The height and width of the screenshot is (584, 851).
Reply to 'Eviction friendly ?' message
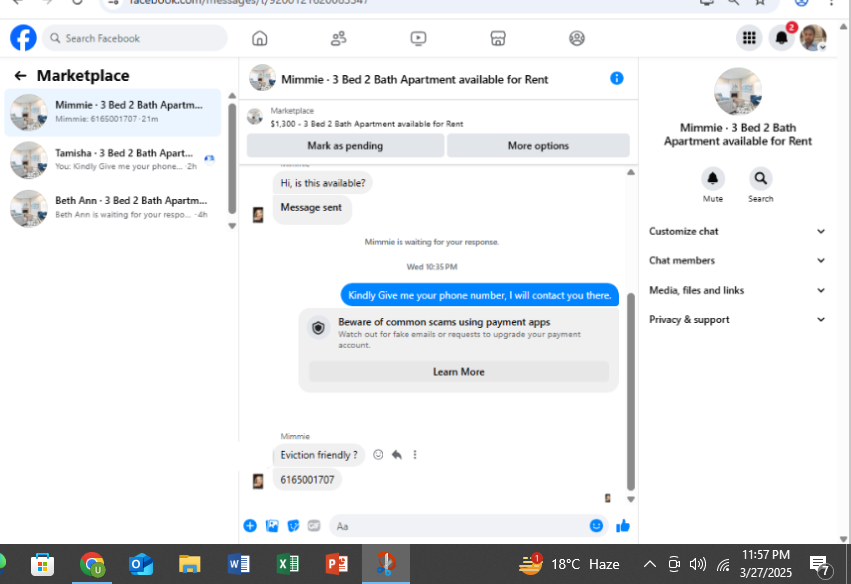click(x=397, y=455)
